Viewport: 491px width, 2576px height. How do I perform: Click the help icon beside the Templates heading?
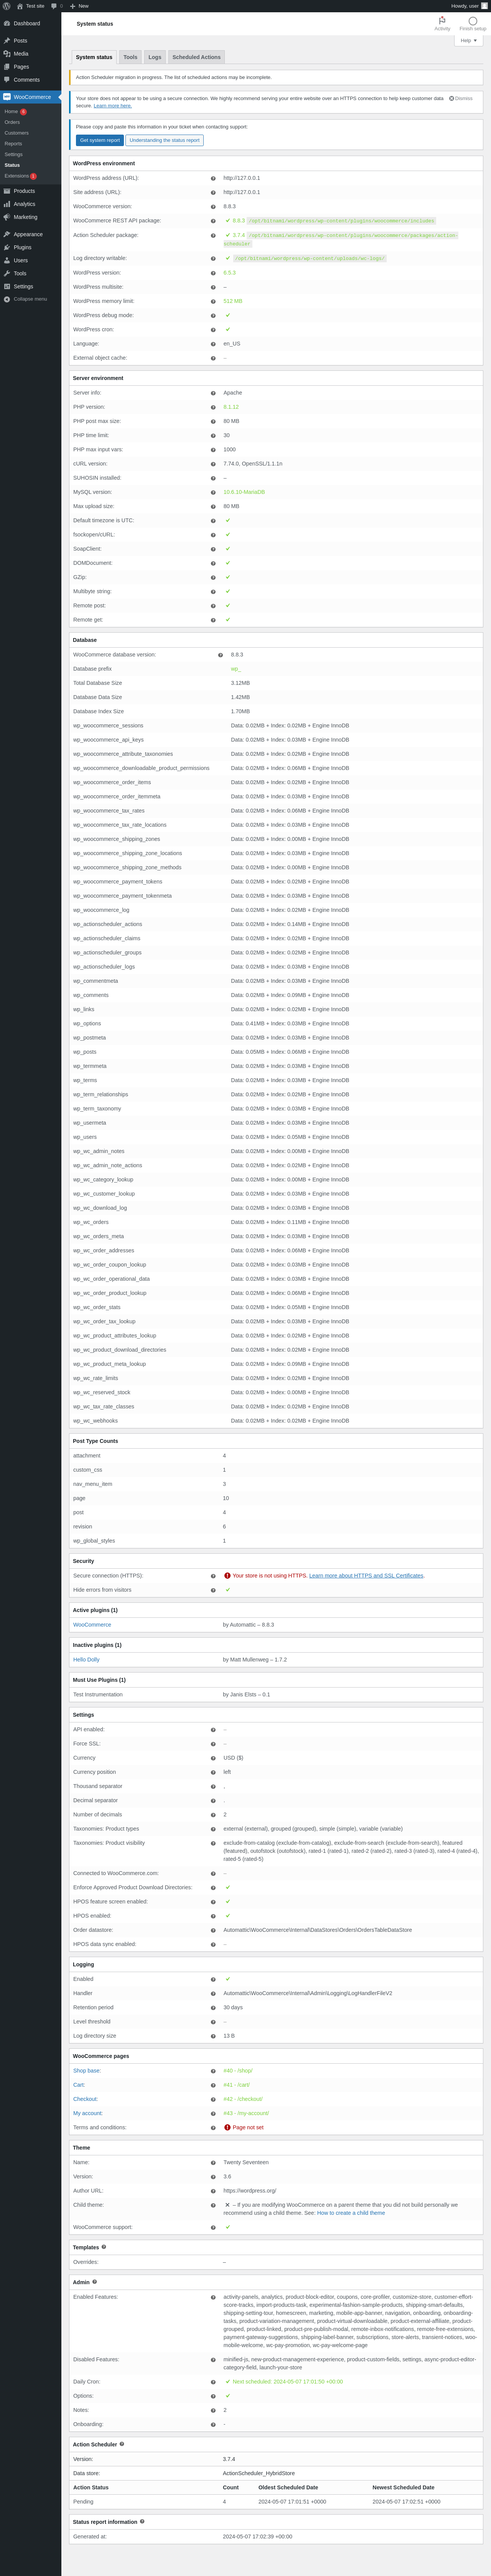pyautogui.click(x=104, y=2247)
